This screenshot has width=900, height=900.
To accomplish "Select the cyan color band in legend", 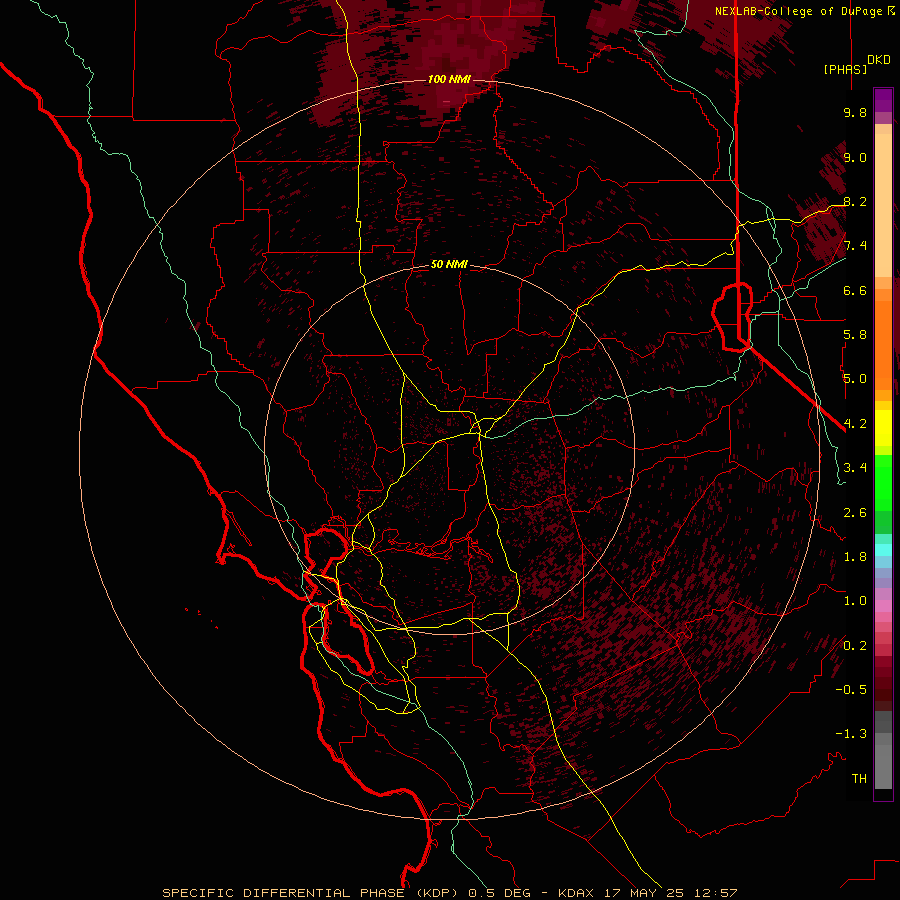I will 883,550.
